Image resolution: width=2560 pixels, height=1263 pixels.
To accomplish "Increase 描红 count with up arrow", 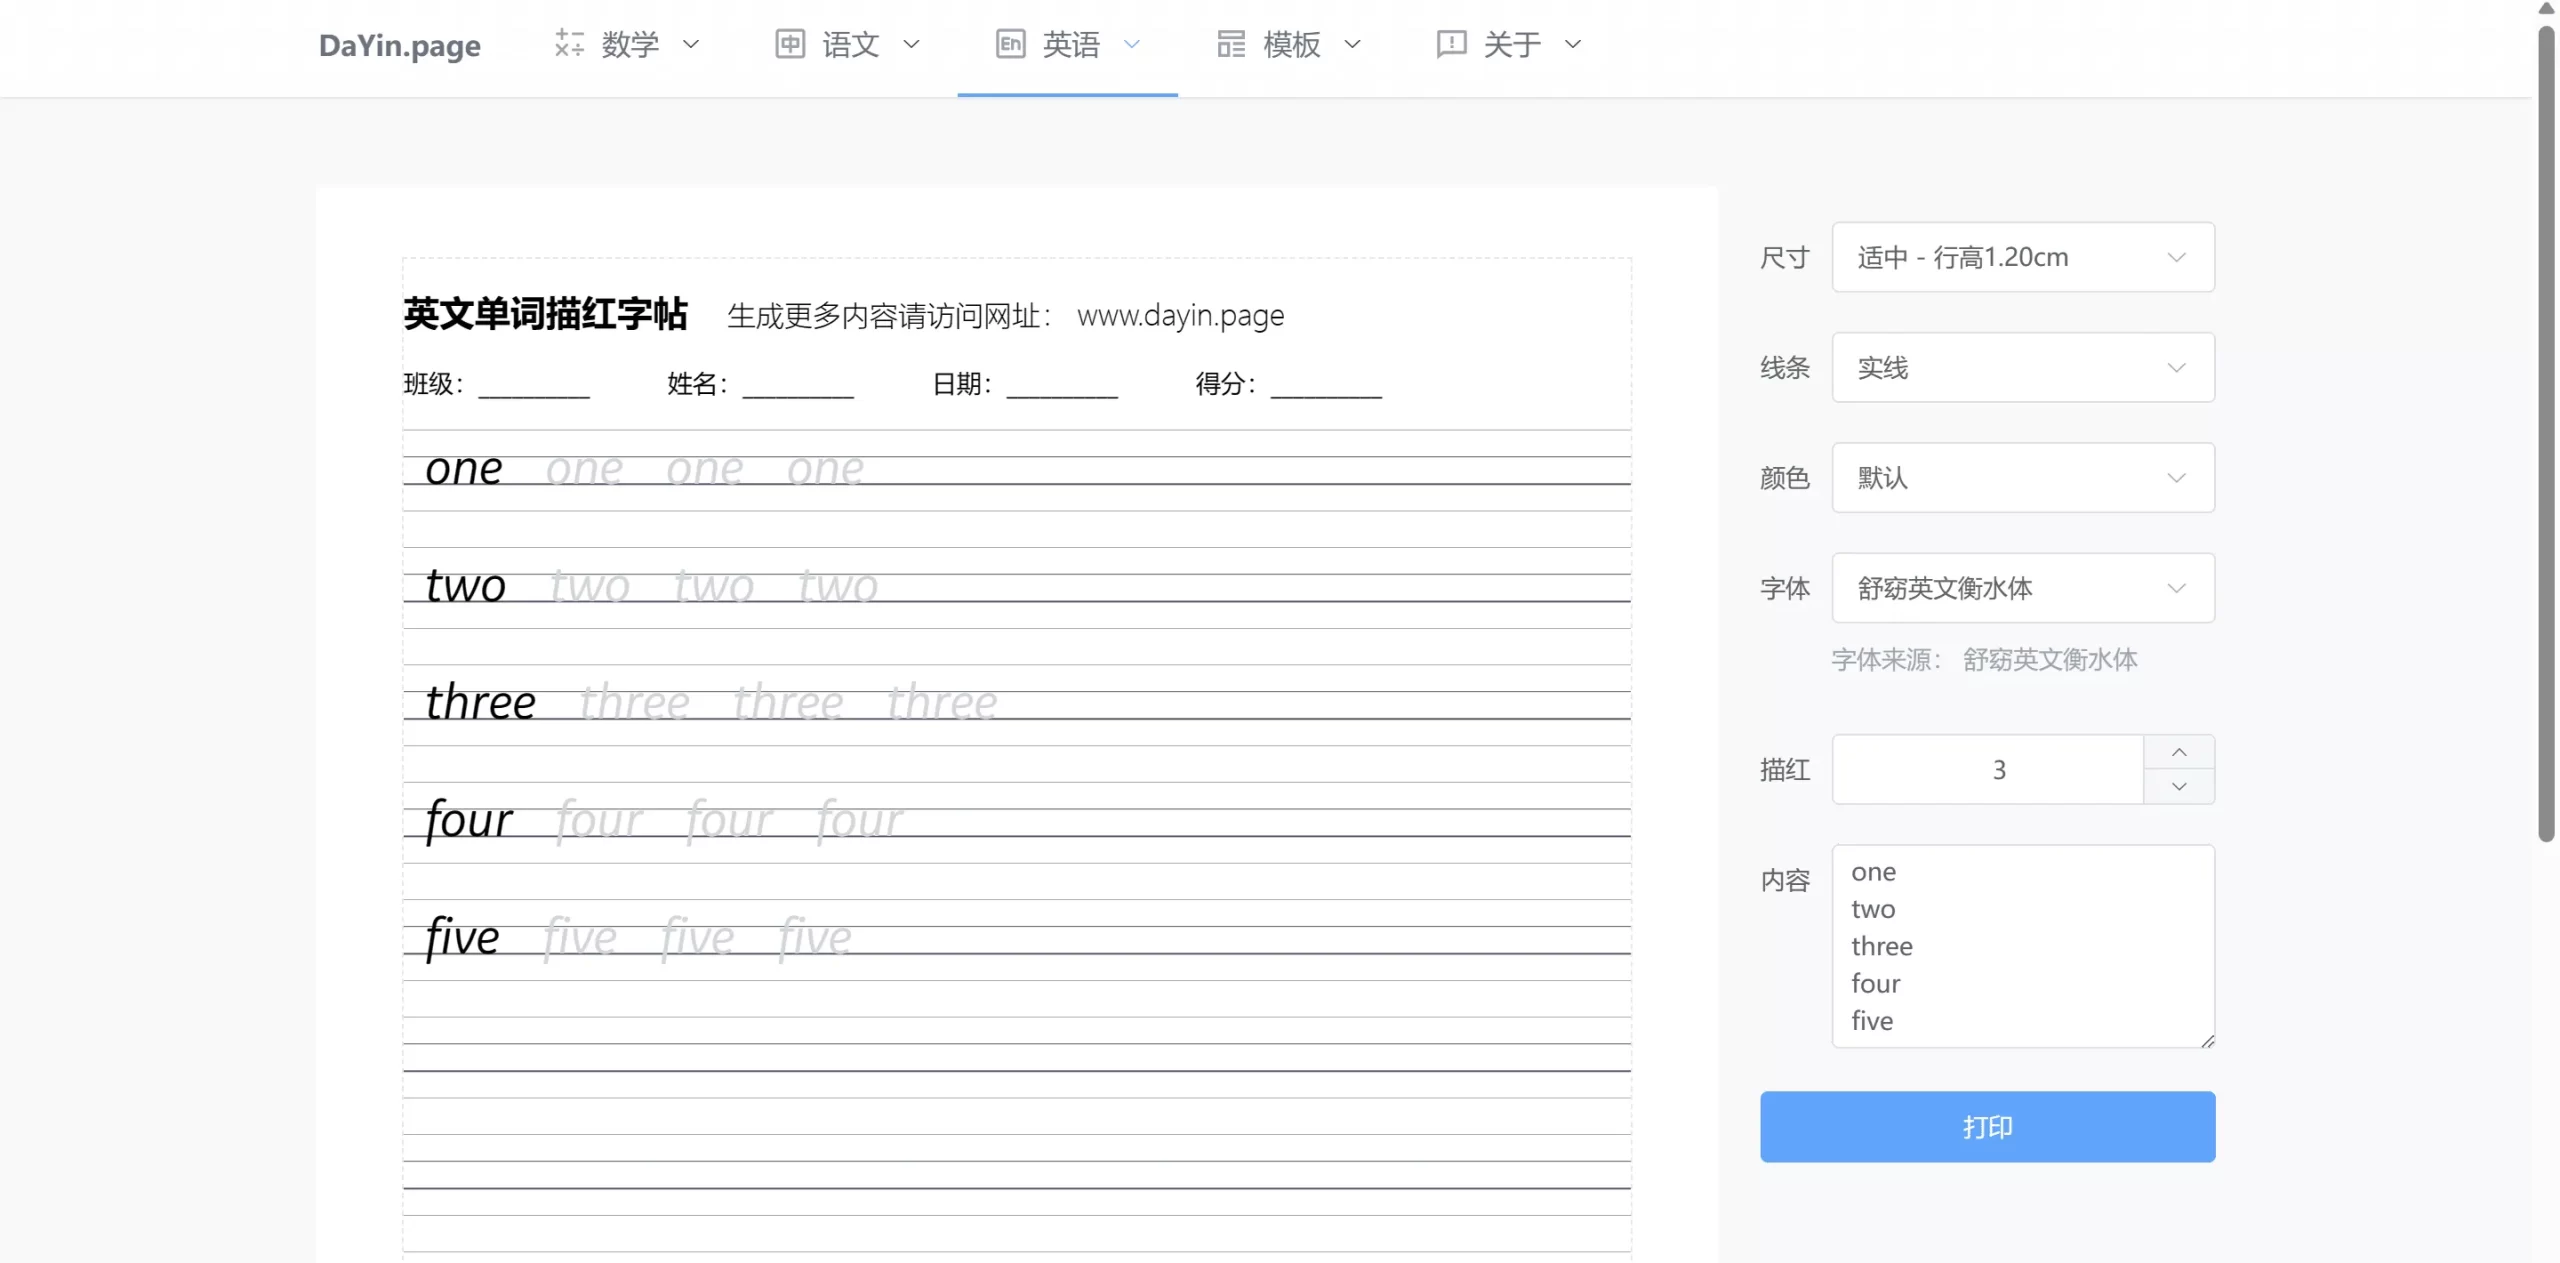I will (2179, 752).
